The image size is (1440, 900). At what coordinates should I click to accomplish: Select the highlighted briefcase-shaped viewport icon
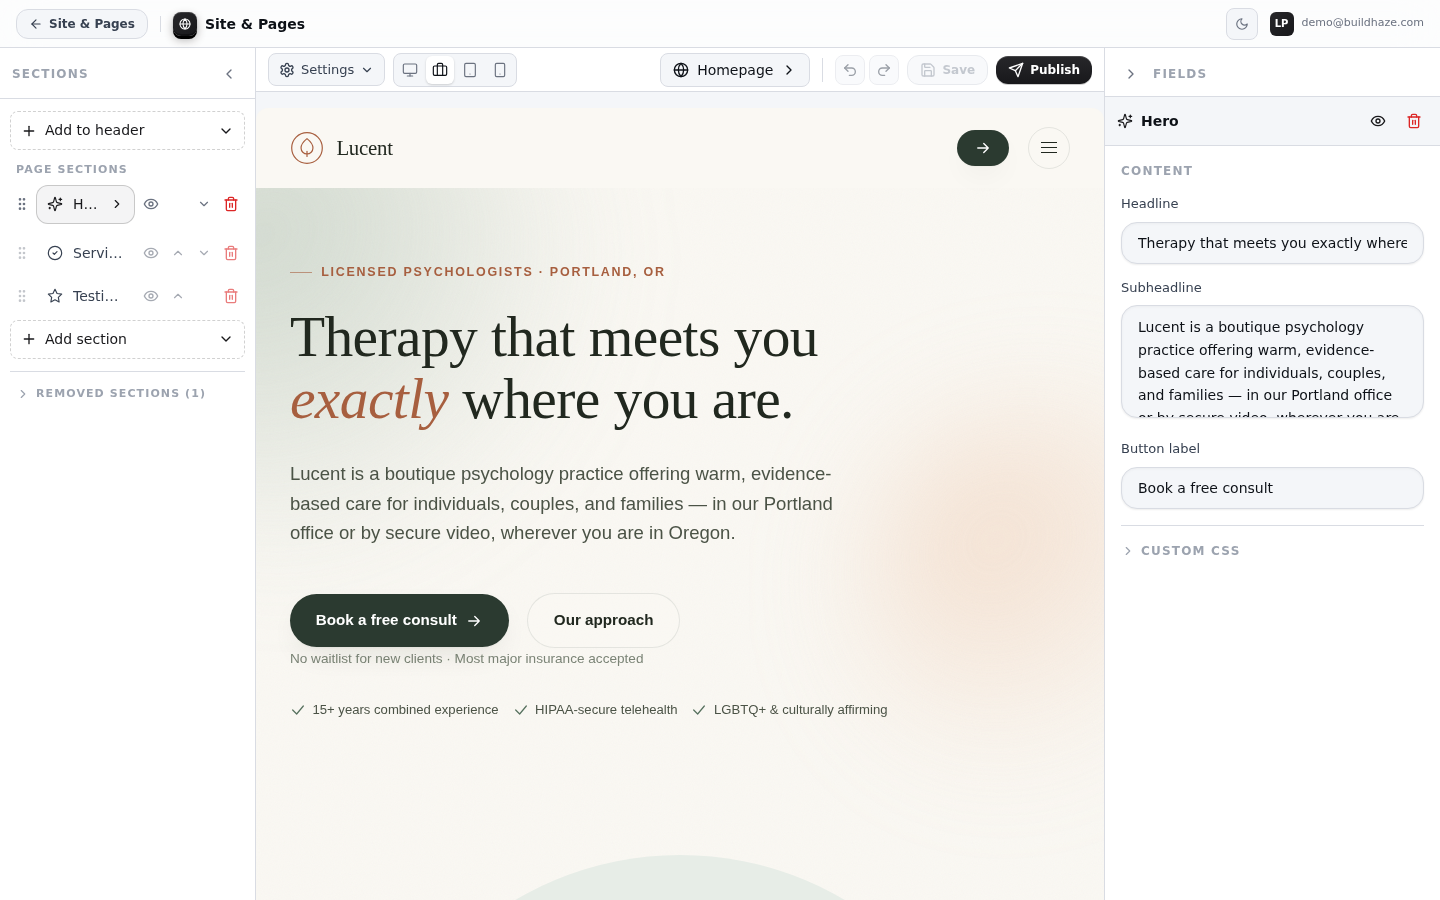point(440,70)
